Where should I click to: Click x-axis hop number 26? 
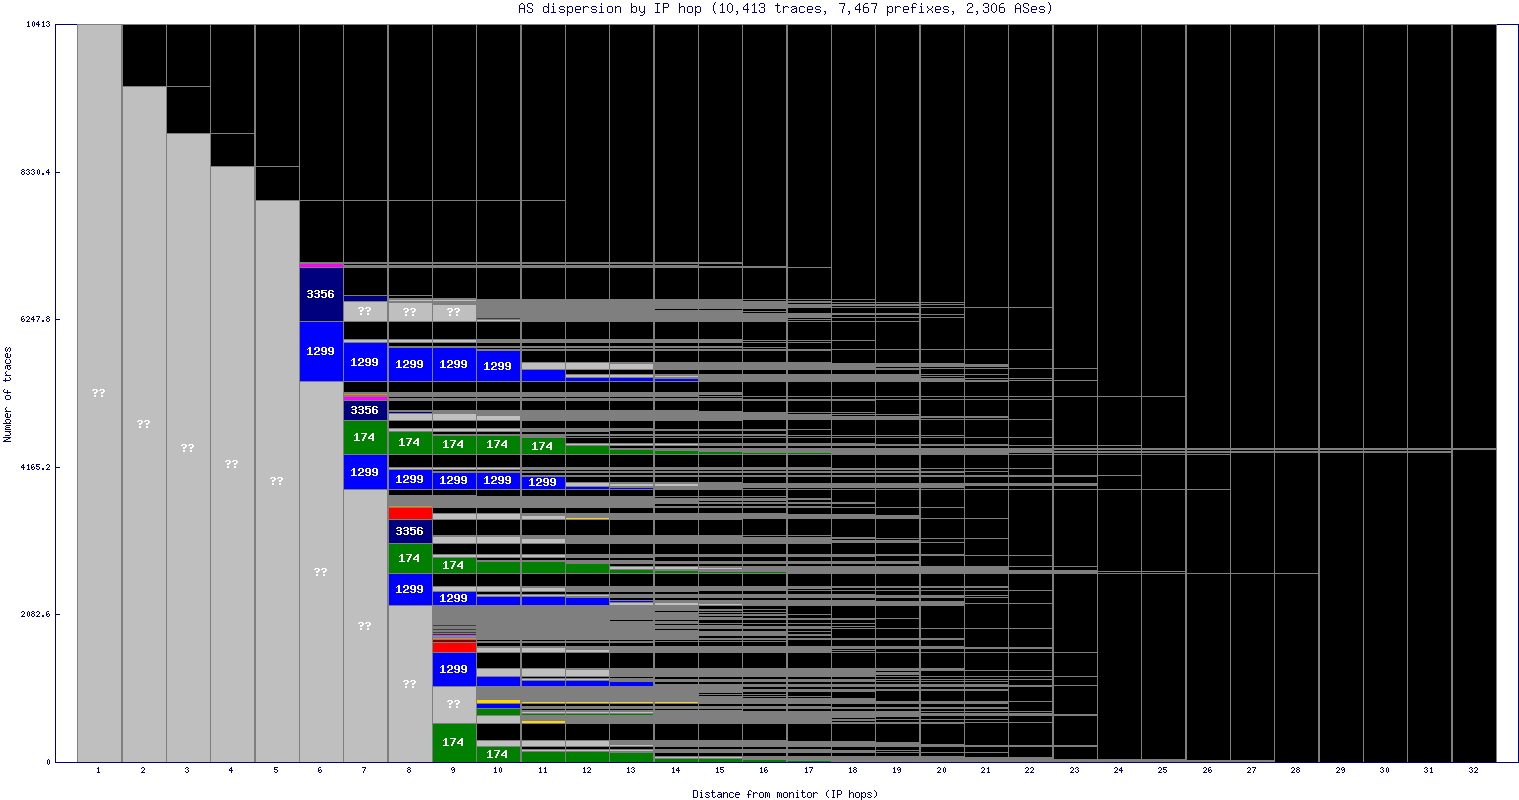tap(1207, 771)
